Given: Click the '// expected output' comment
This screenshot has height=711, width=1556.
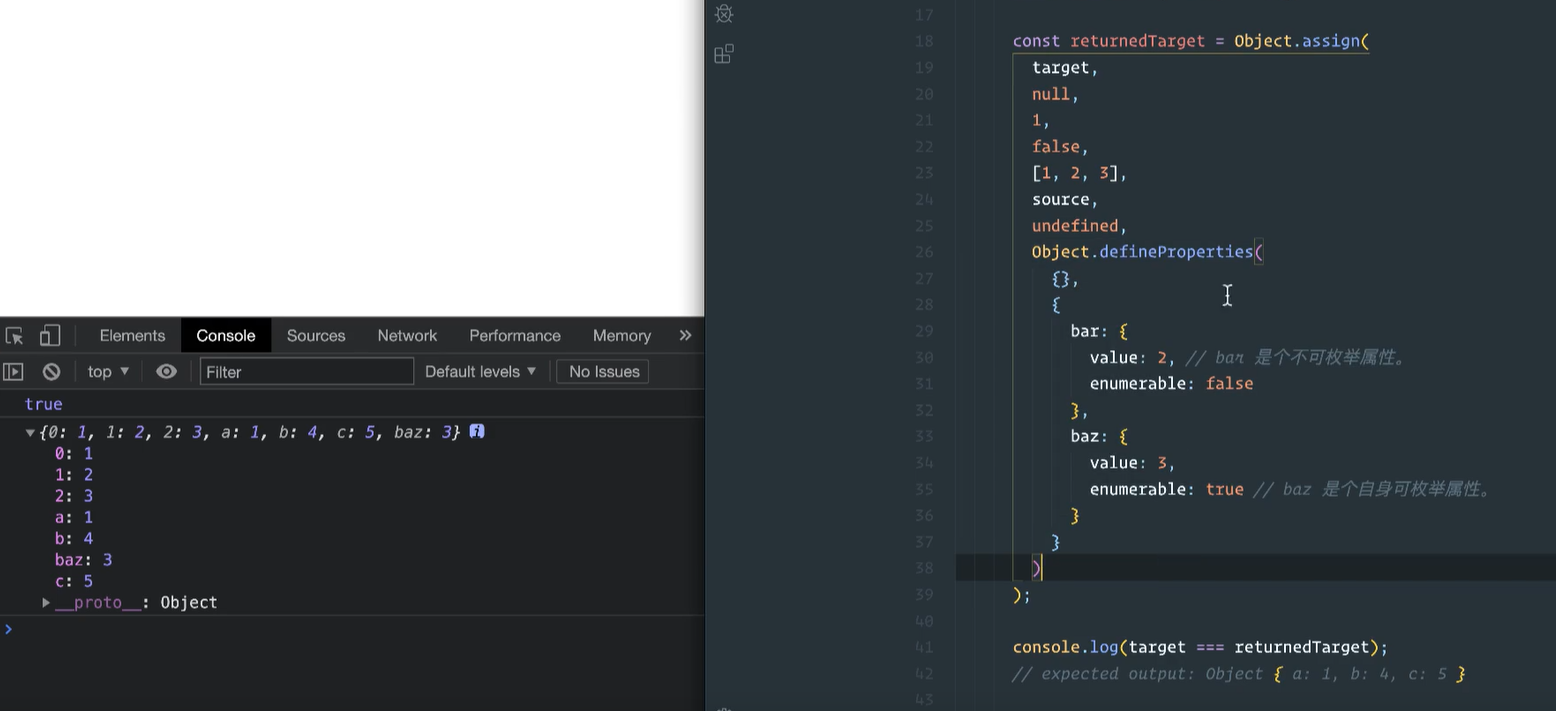Looking at the screenshot, I should [1239, 674].
